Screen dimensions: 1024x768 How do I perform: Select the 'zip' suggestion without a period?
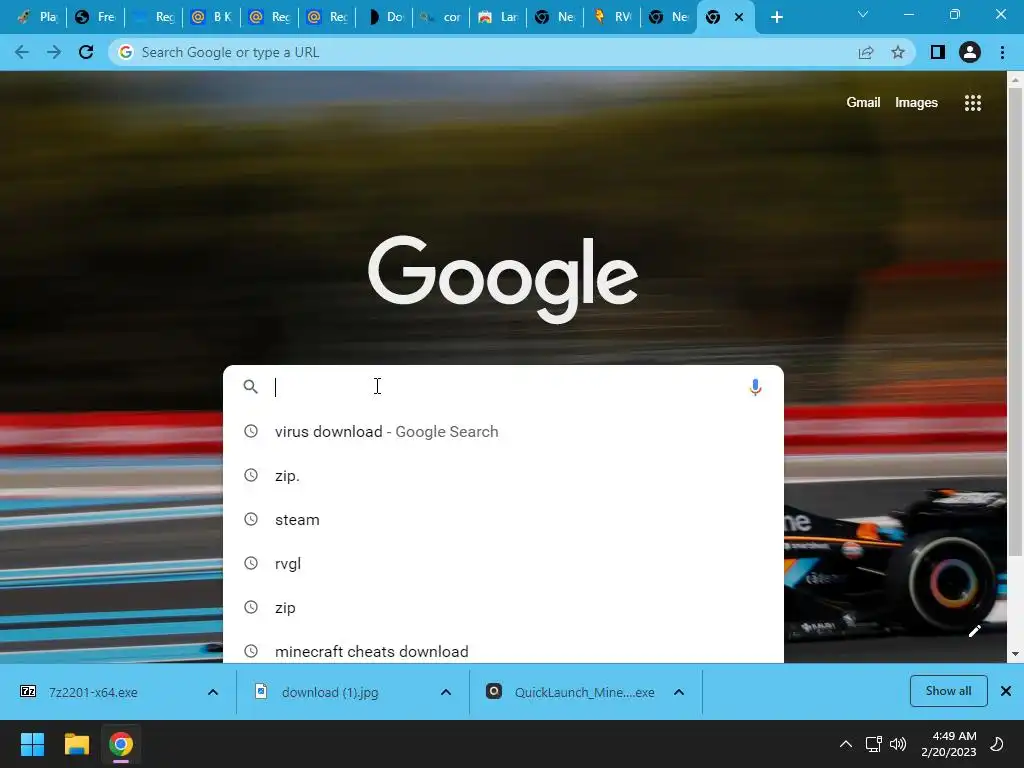(503, 608)
